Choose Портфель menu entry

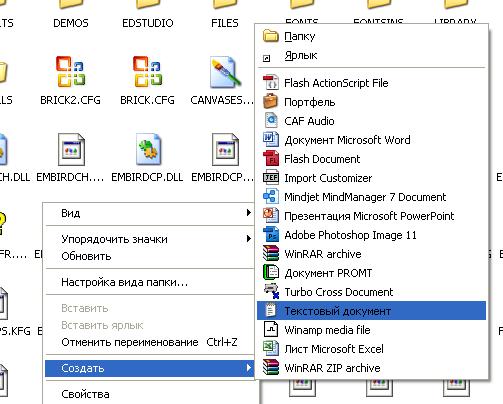[371, 102]
